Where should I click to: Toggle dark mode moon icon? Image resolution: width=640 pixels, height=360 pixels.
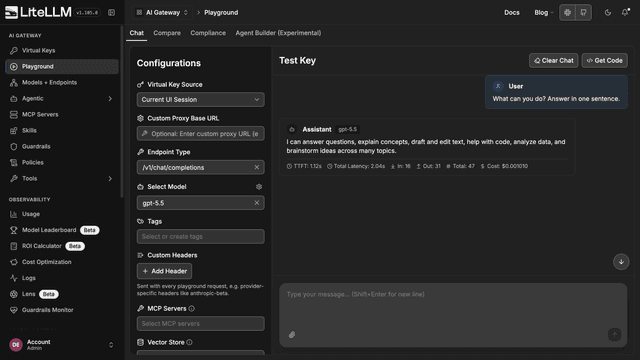coord(608,13)
